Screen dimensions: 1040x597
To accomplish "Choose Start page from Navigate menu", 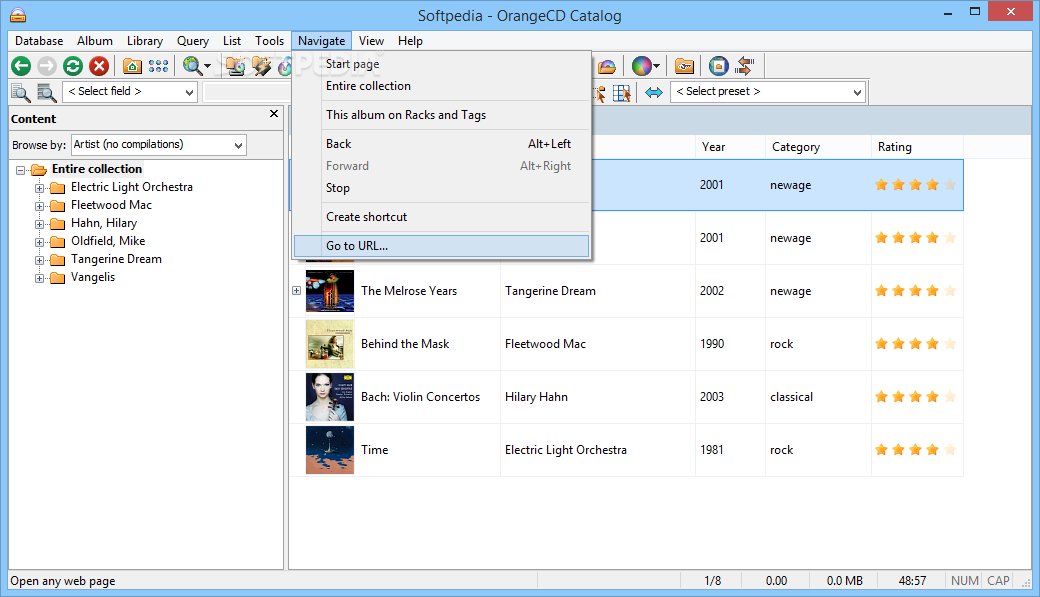I will click(441, 64).
